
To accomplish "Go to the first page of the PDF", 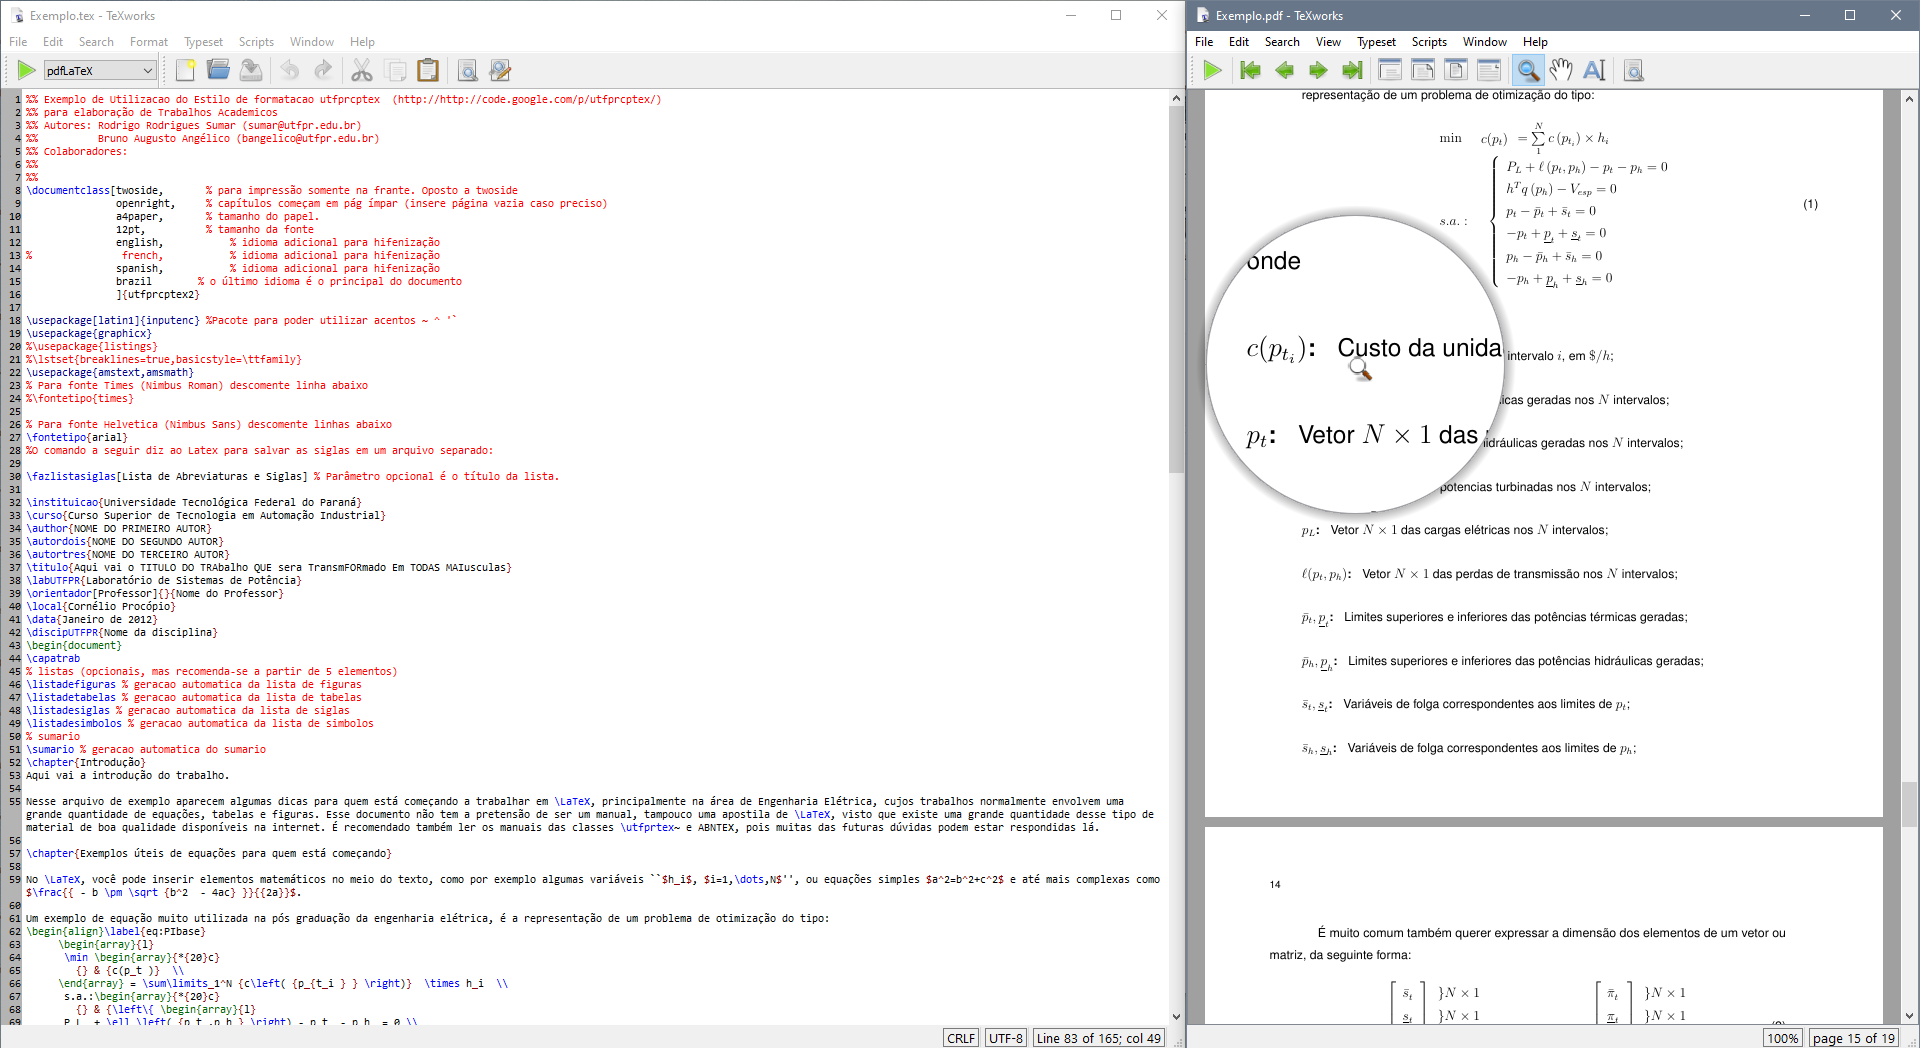I will [1250, 70].
